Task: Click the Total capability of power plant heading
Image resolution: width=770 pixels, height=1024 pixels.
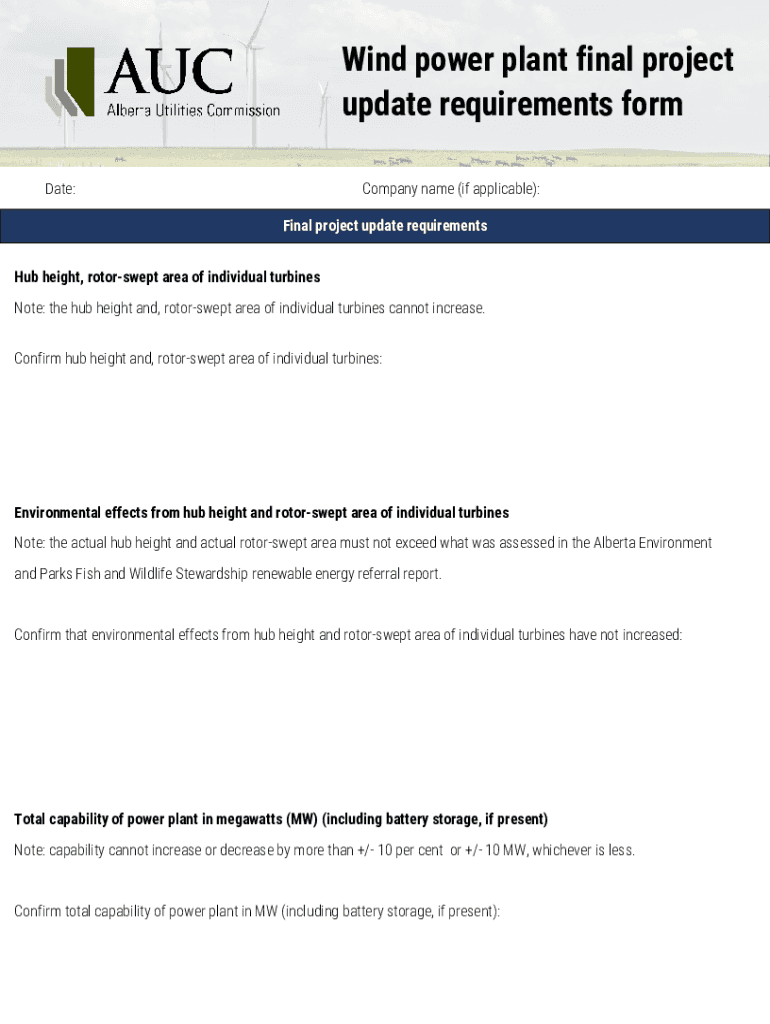Action: coord(281,820)
